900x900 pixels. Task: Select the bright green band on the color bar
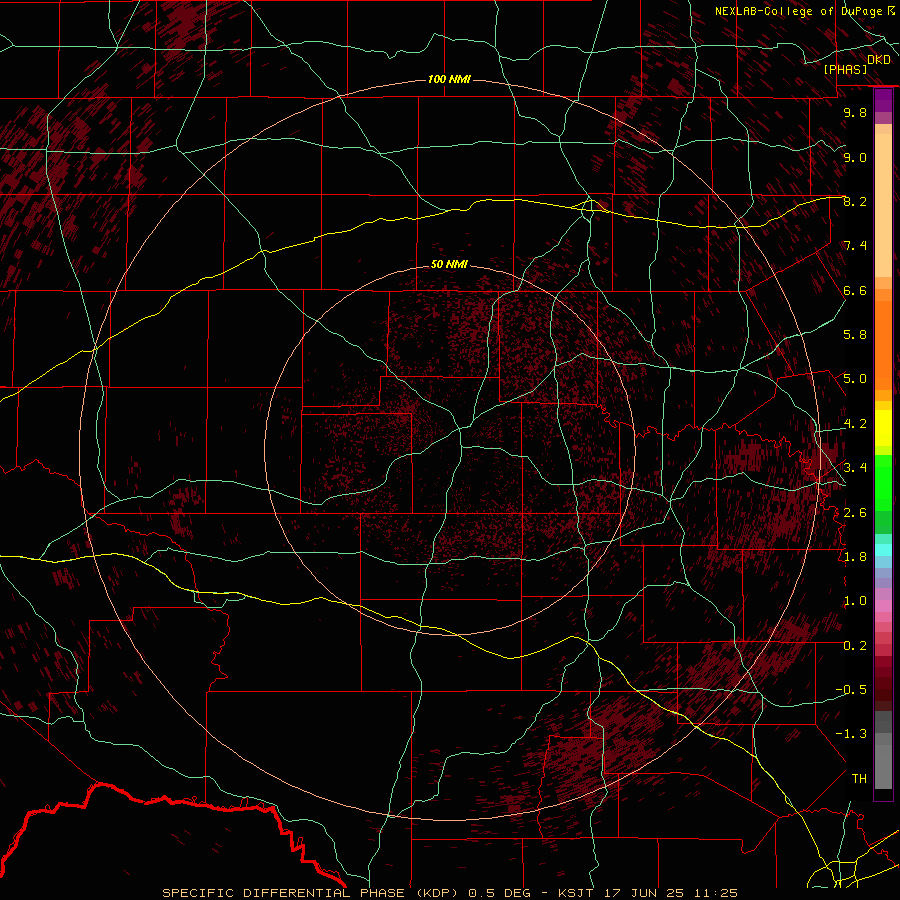click(883, 483)
